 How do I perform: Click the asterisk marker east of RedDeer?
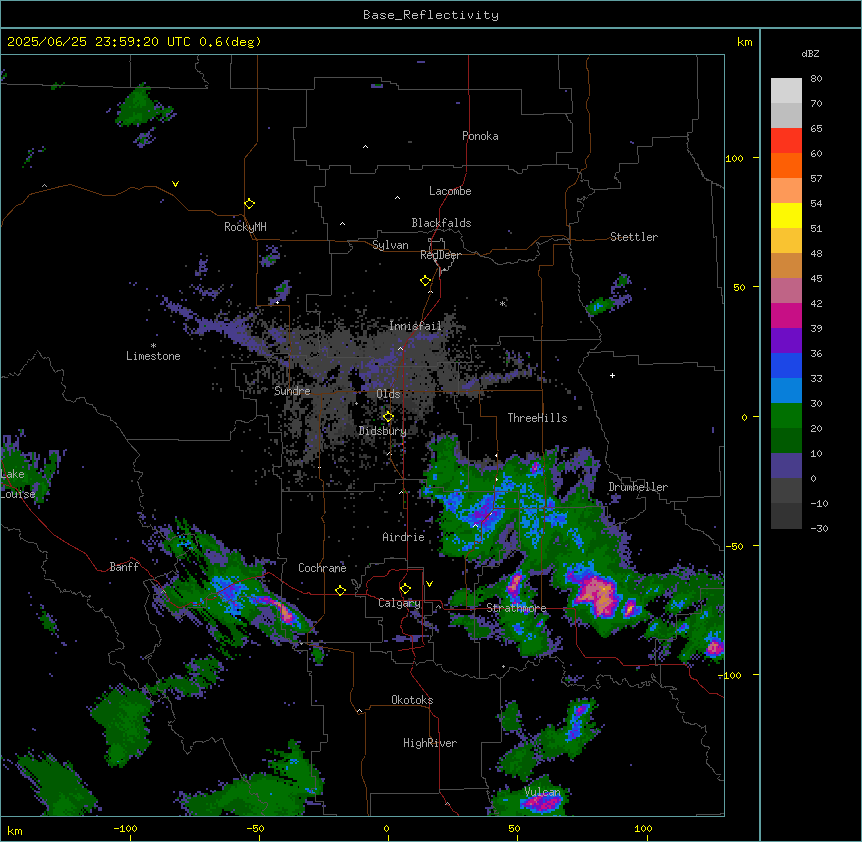coord(502,303)
